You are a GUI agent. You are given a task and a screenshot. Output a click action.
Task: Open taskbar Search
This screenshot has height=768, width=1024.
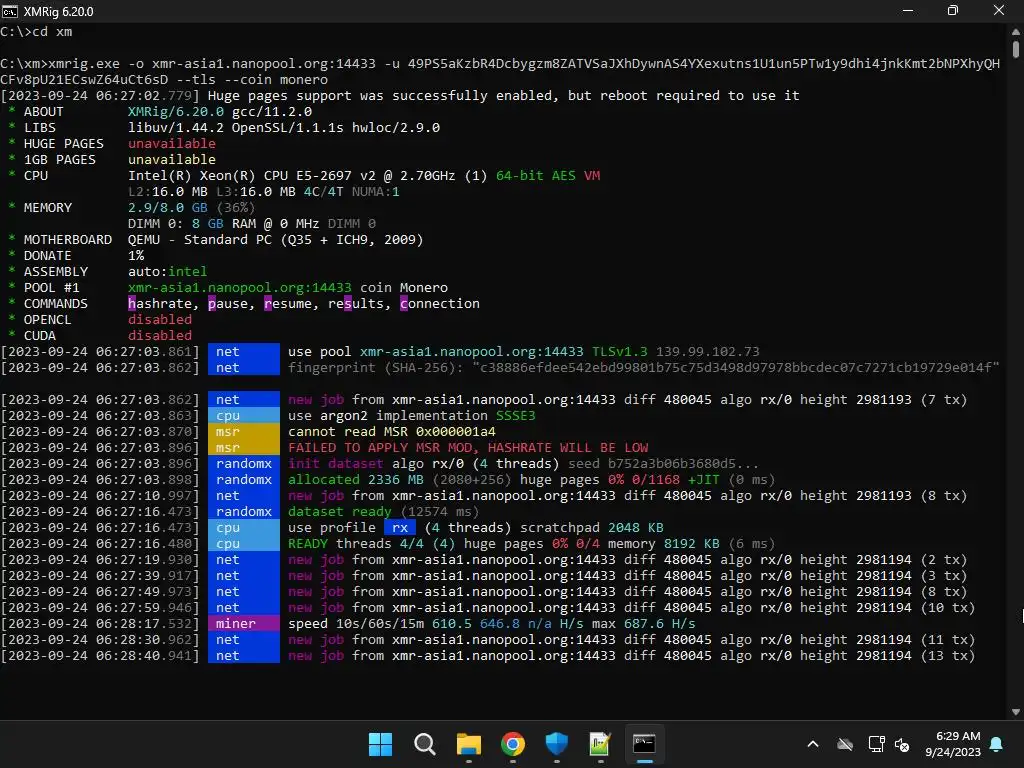click(424, 744)
